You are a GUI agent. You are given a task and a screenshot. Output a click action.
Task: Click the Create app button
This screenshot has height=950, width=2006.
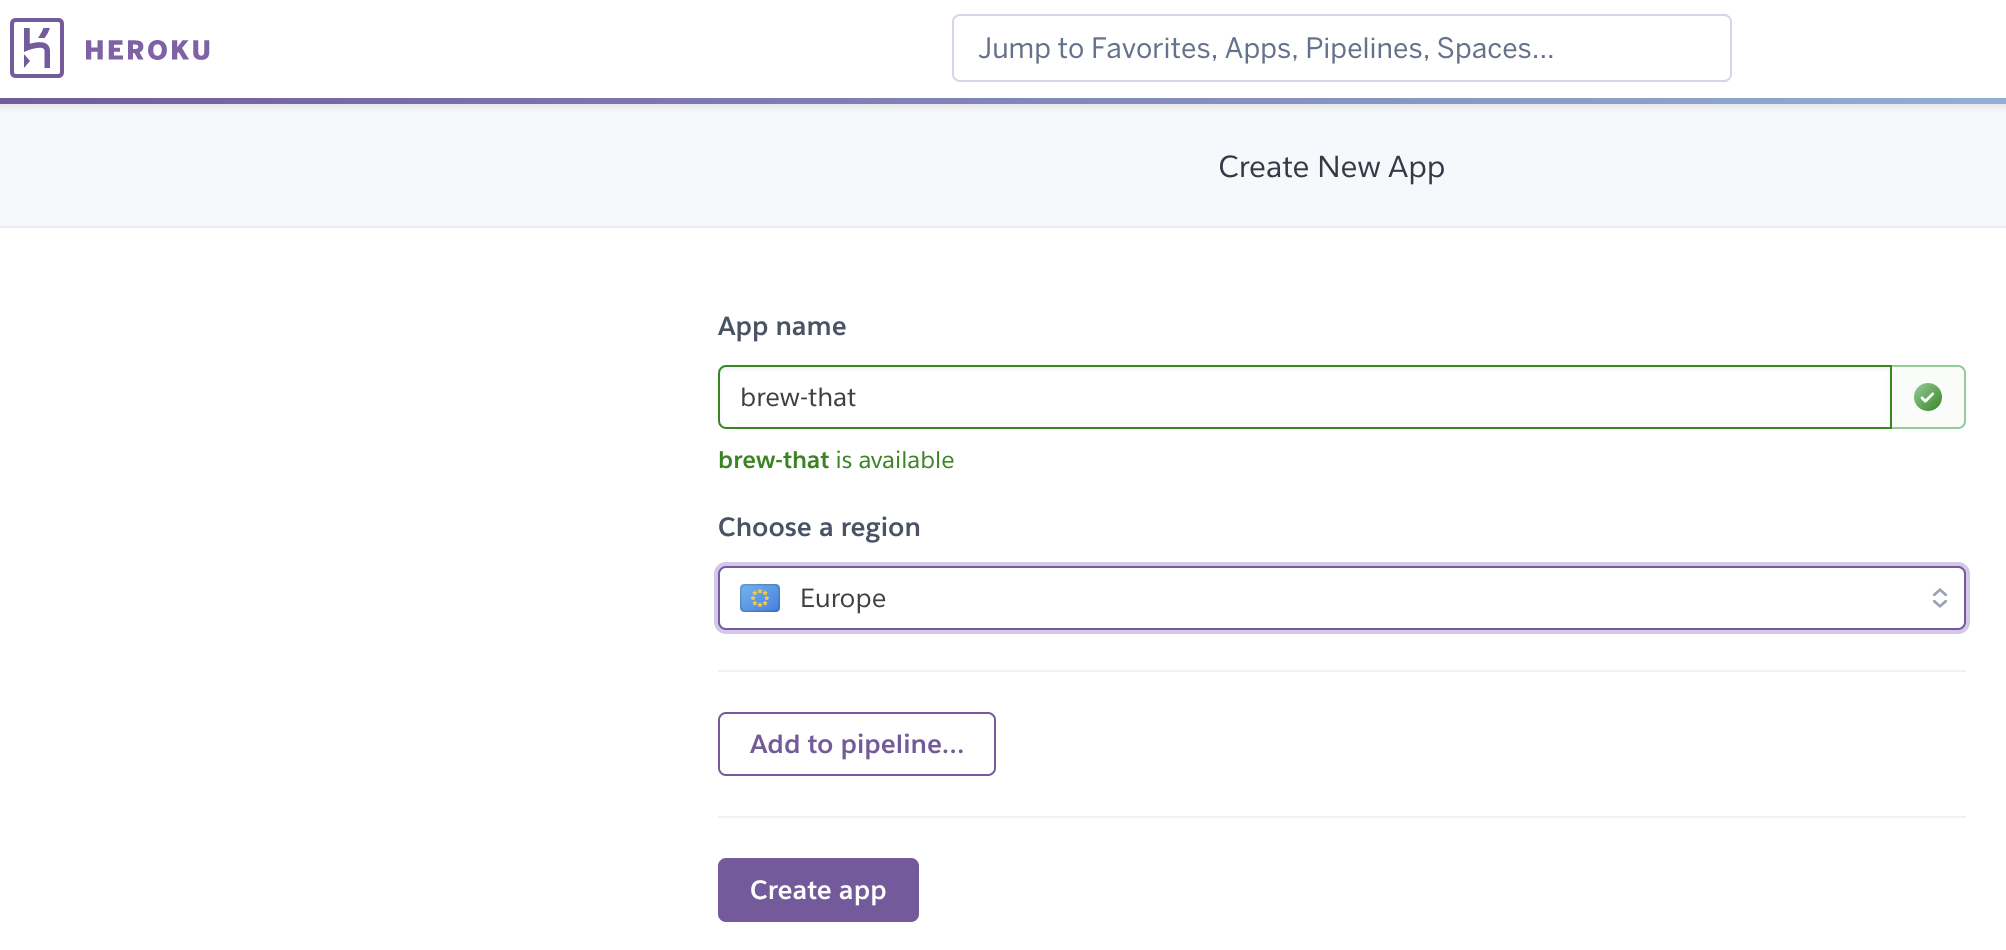(818, 890)
